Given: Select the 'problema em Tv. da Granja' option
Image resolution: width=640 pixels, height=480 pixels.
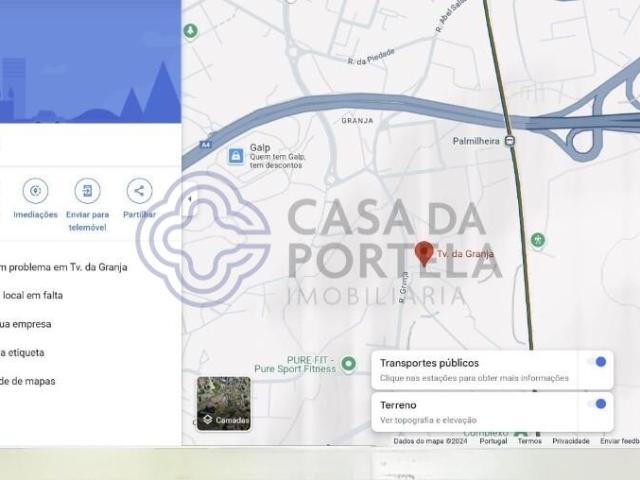Looking at the screenshot, I should [64, 267].
